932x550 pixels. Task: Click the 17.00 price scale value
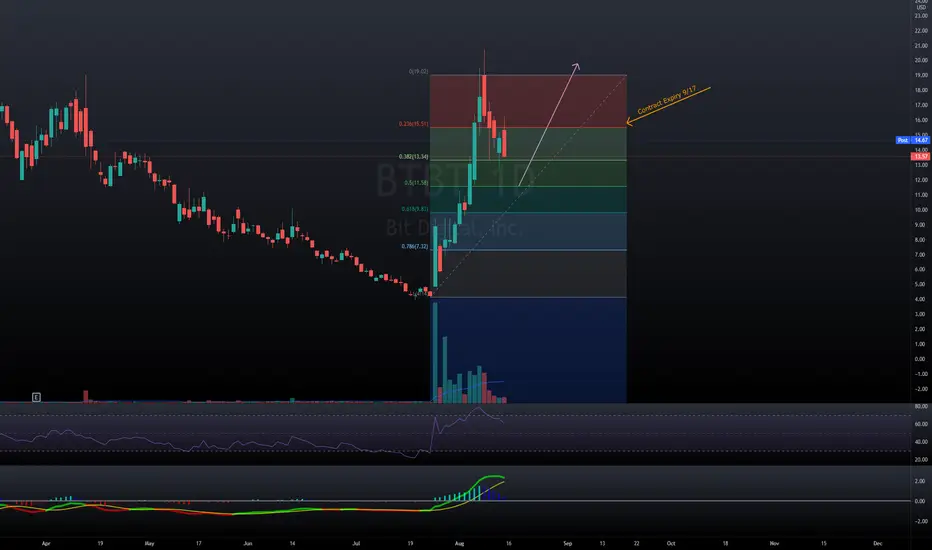tap(921, 105)
